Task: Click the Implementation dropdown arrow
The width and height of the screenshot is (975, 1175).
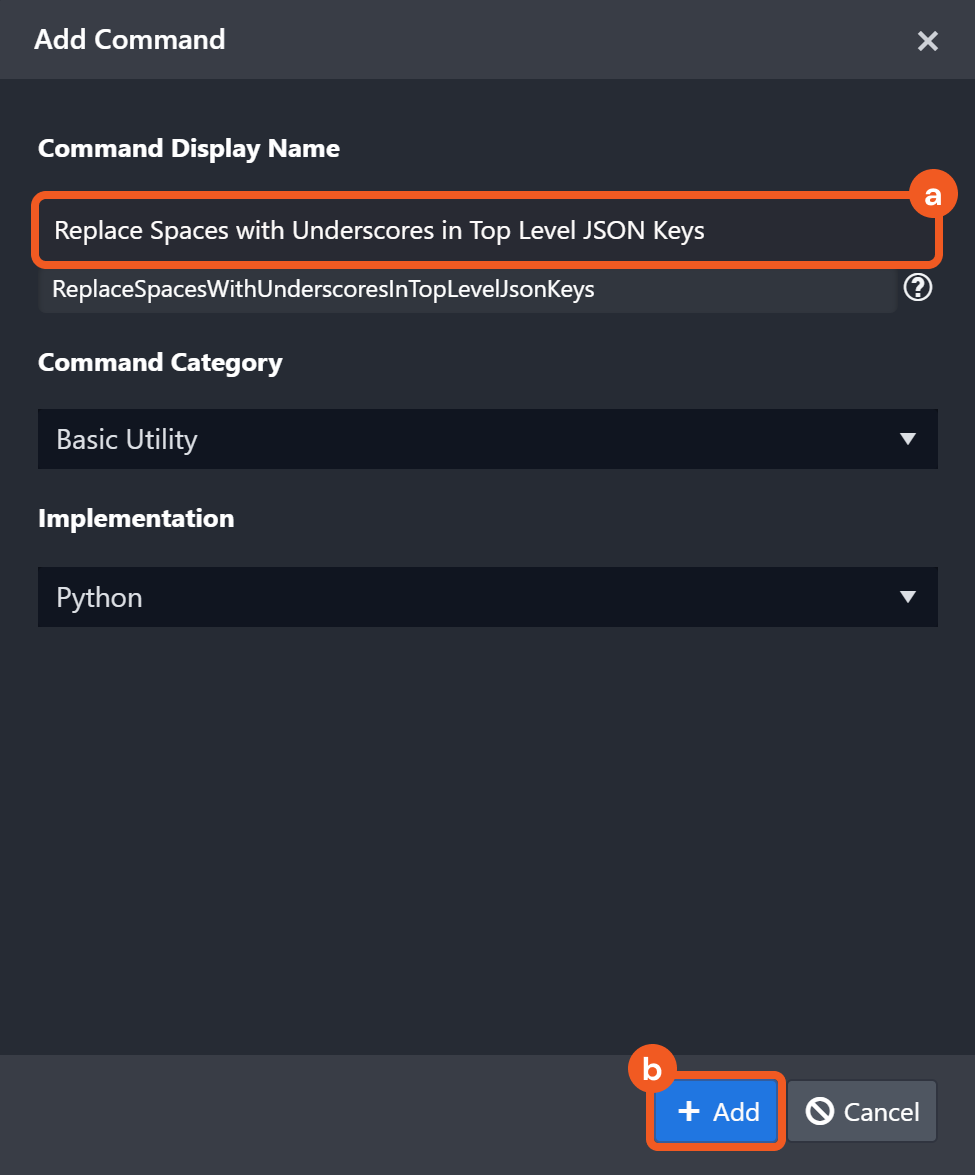Action: pos(908,597)
